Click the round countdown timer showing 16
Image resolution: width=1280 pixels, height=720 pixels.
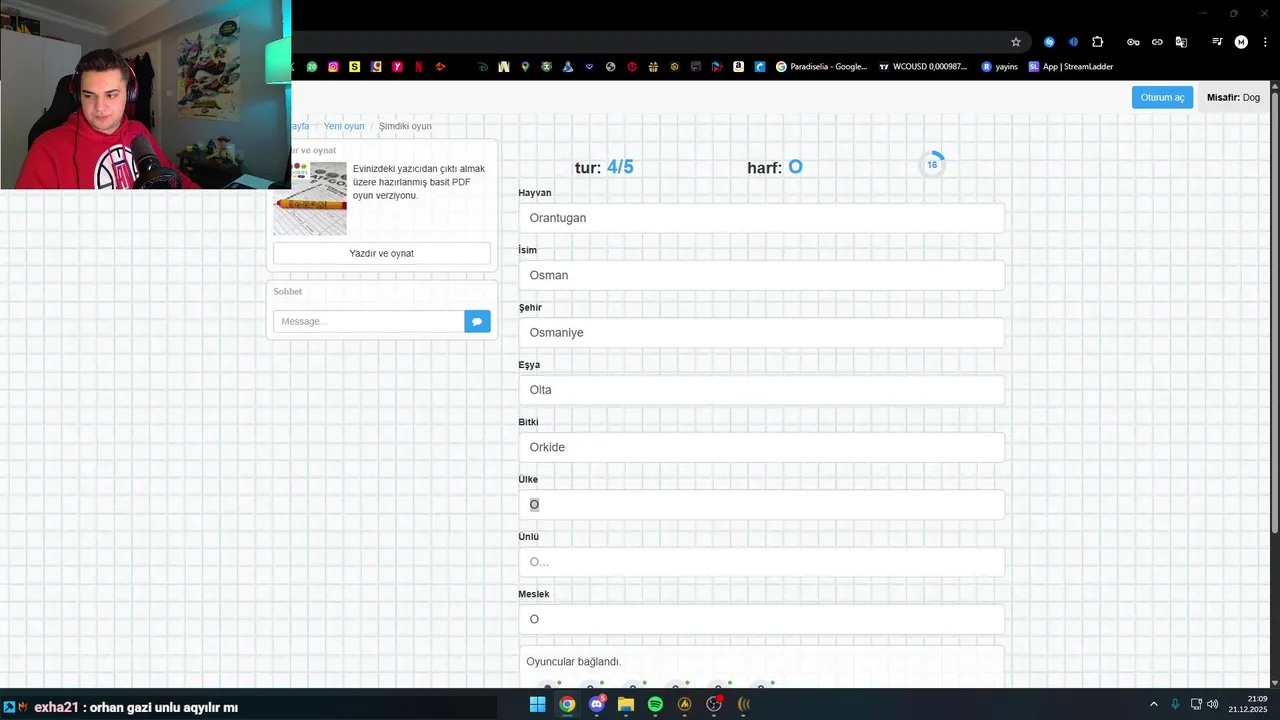tap(932, 165)
